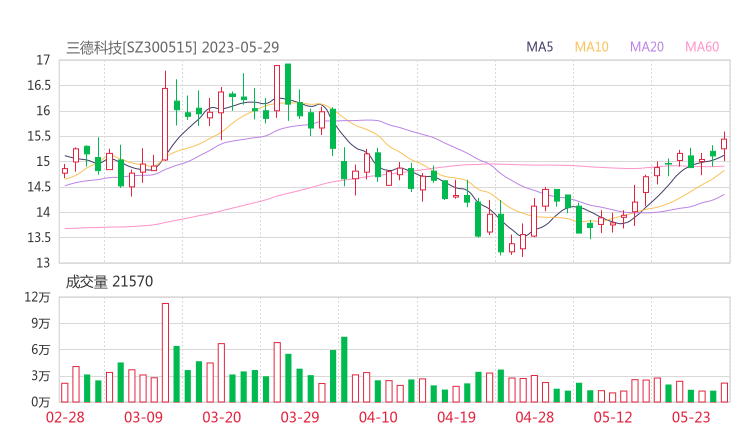Image resolution: width=740 pixels, height=440 pixels.
Task: Click the 3万 volume axis label
Action: tap(41, 376)
